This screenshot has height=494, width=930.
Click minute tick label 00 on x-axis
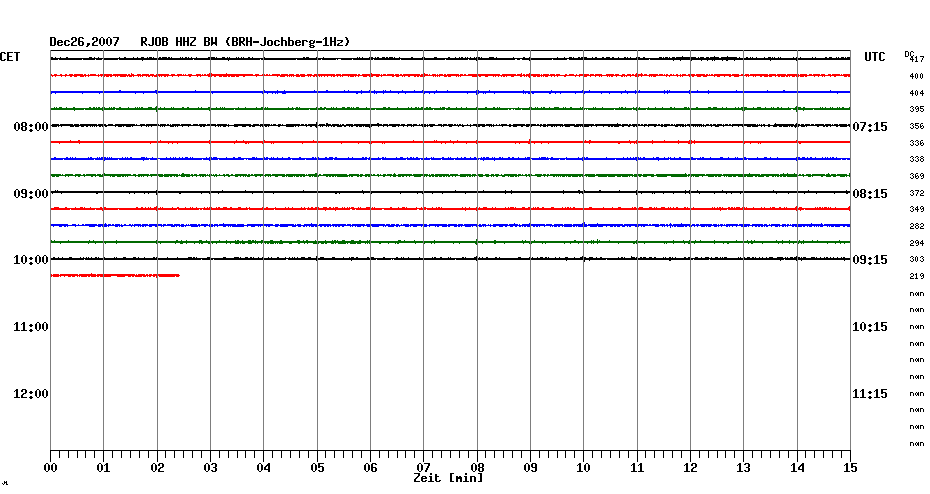pos(50,468)
